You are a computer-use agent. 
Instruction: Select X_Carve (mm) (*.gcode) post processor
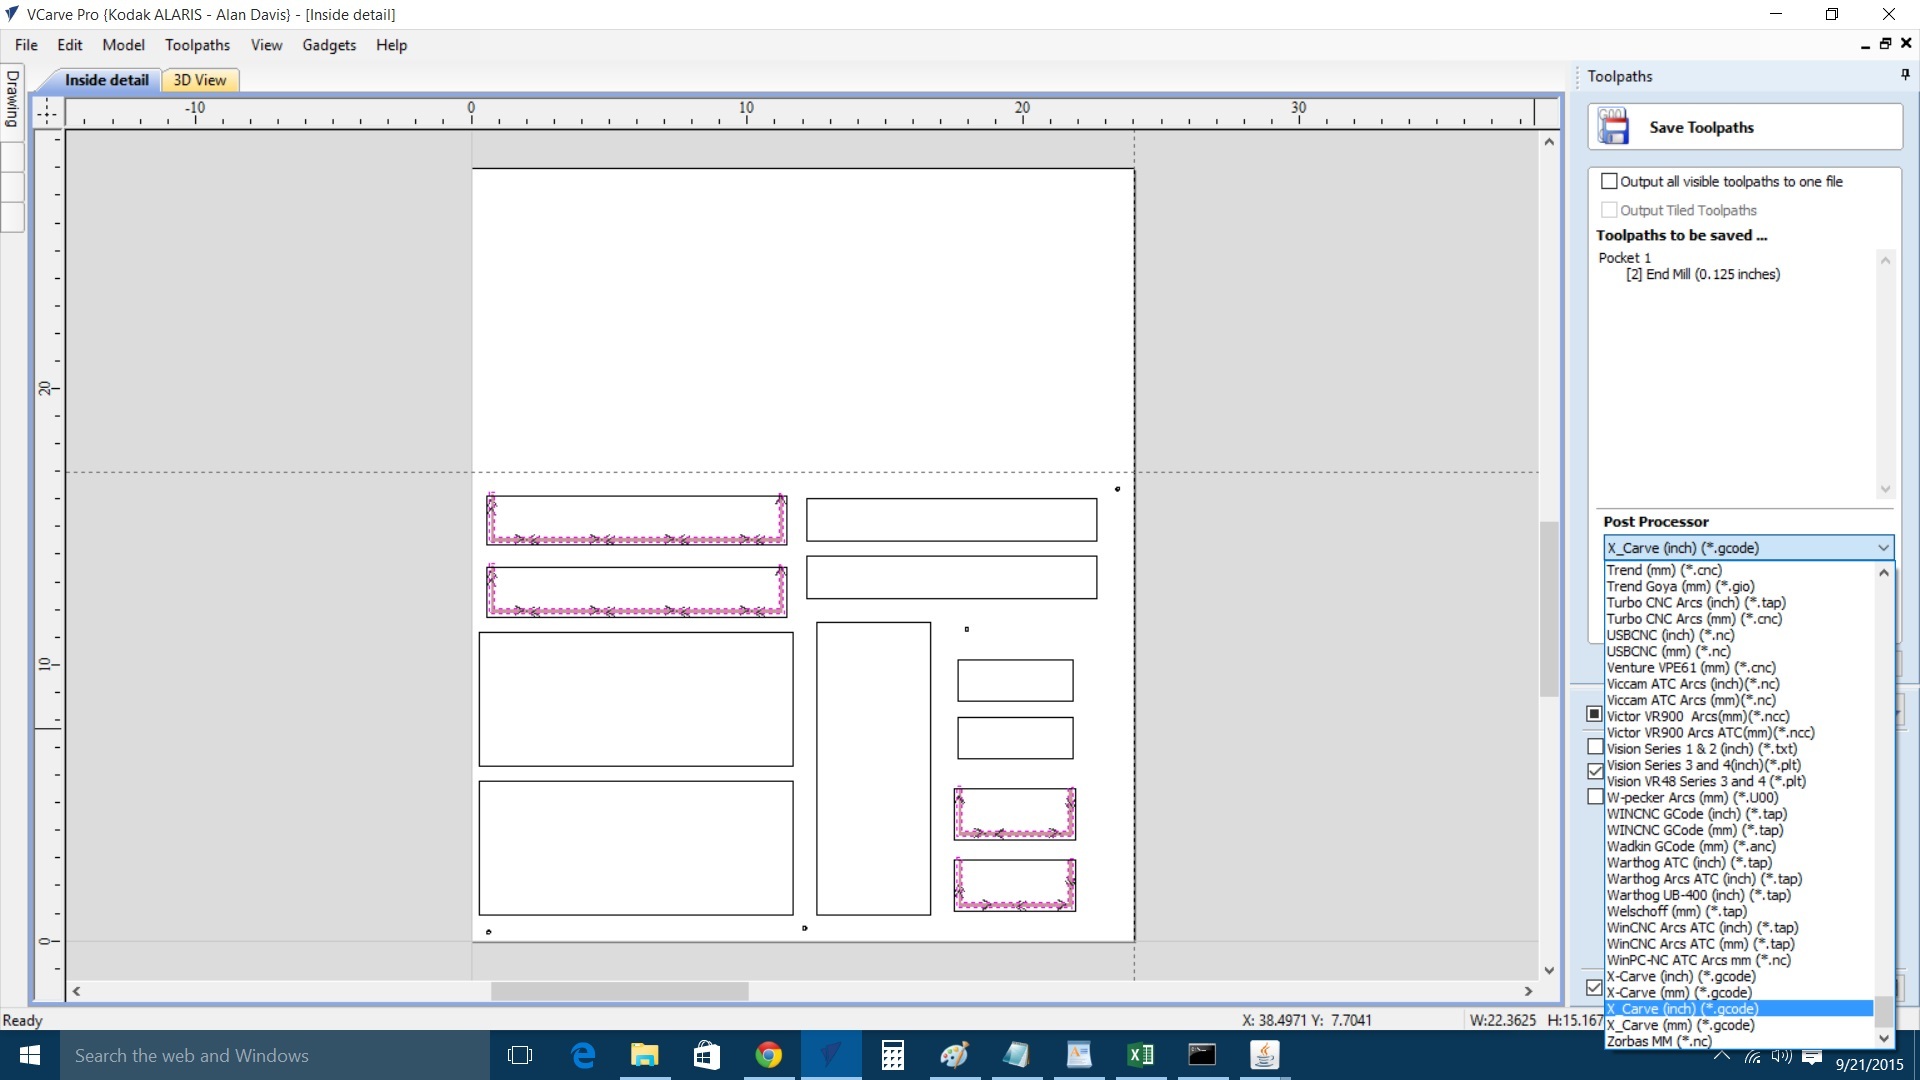(1680, 1025)
